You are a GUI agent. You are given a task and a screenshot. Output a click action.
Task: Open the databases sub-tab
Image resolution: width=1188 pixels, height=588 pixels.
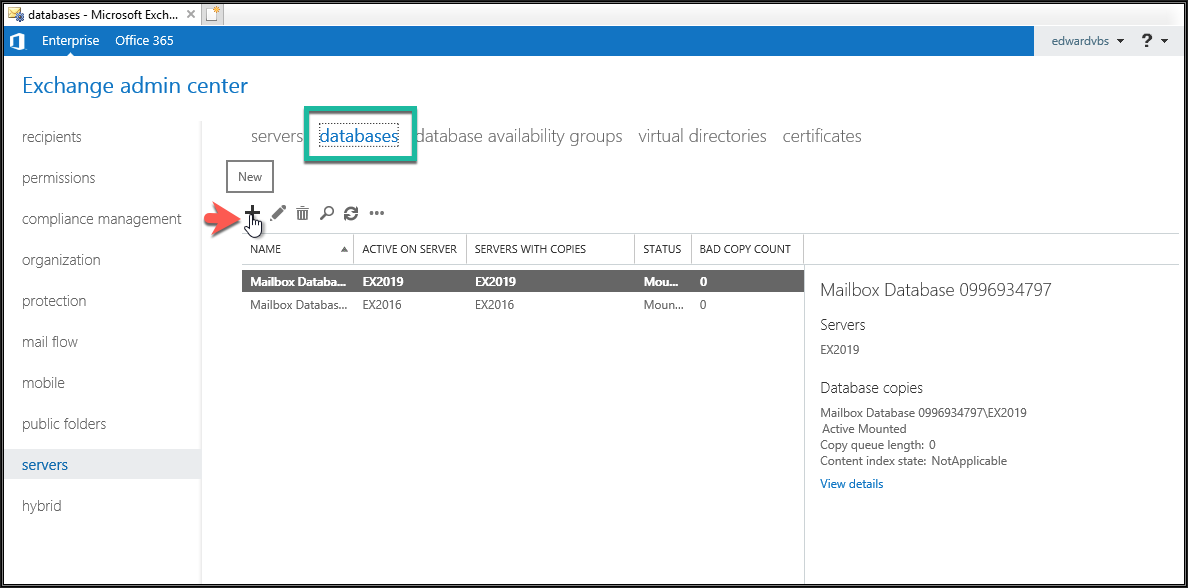(x=359, y=136)
